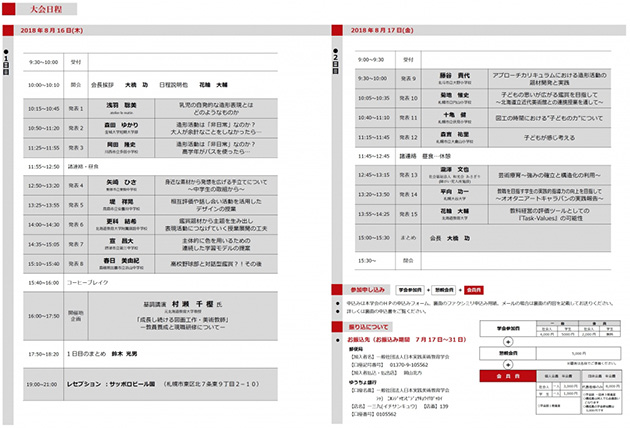Click the 14:35~15:05 time cell
The width and height of the screenshot is (630, 428).
tap(43, 244)
